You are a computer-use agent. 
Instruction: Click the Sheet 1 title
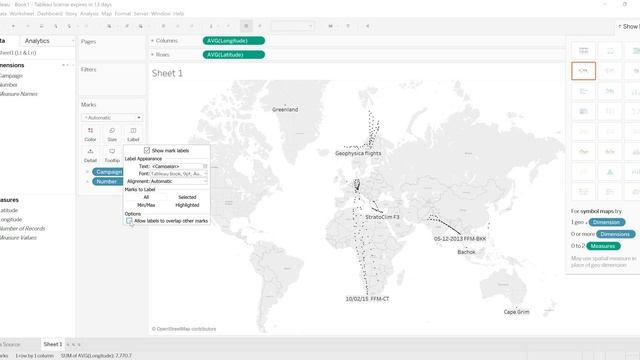(167, 73)
